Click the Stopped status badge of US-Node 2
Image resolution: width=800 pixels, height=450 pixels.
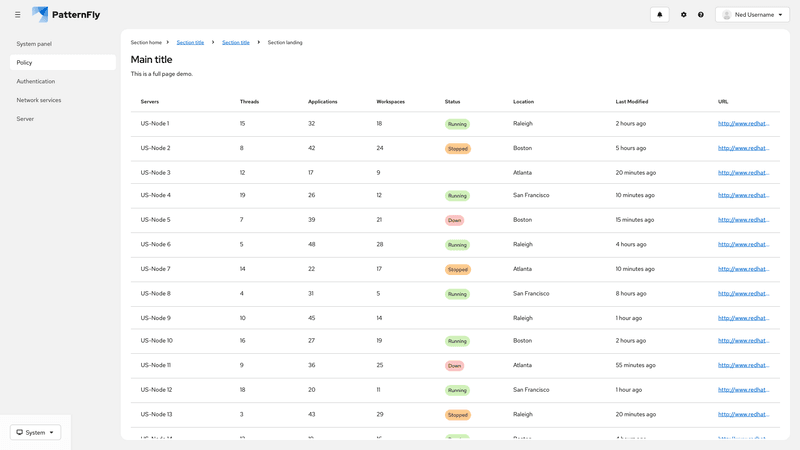[458, 148]
